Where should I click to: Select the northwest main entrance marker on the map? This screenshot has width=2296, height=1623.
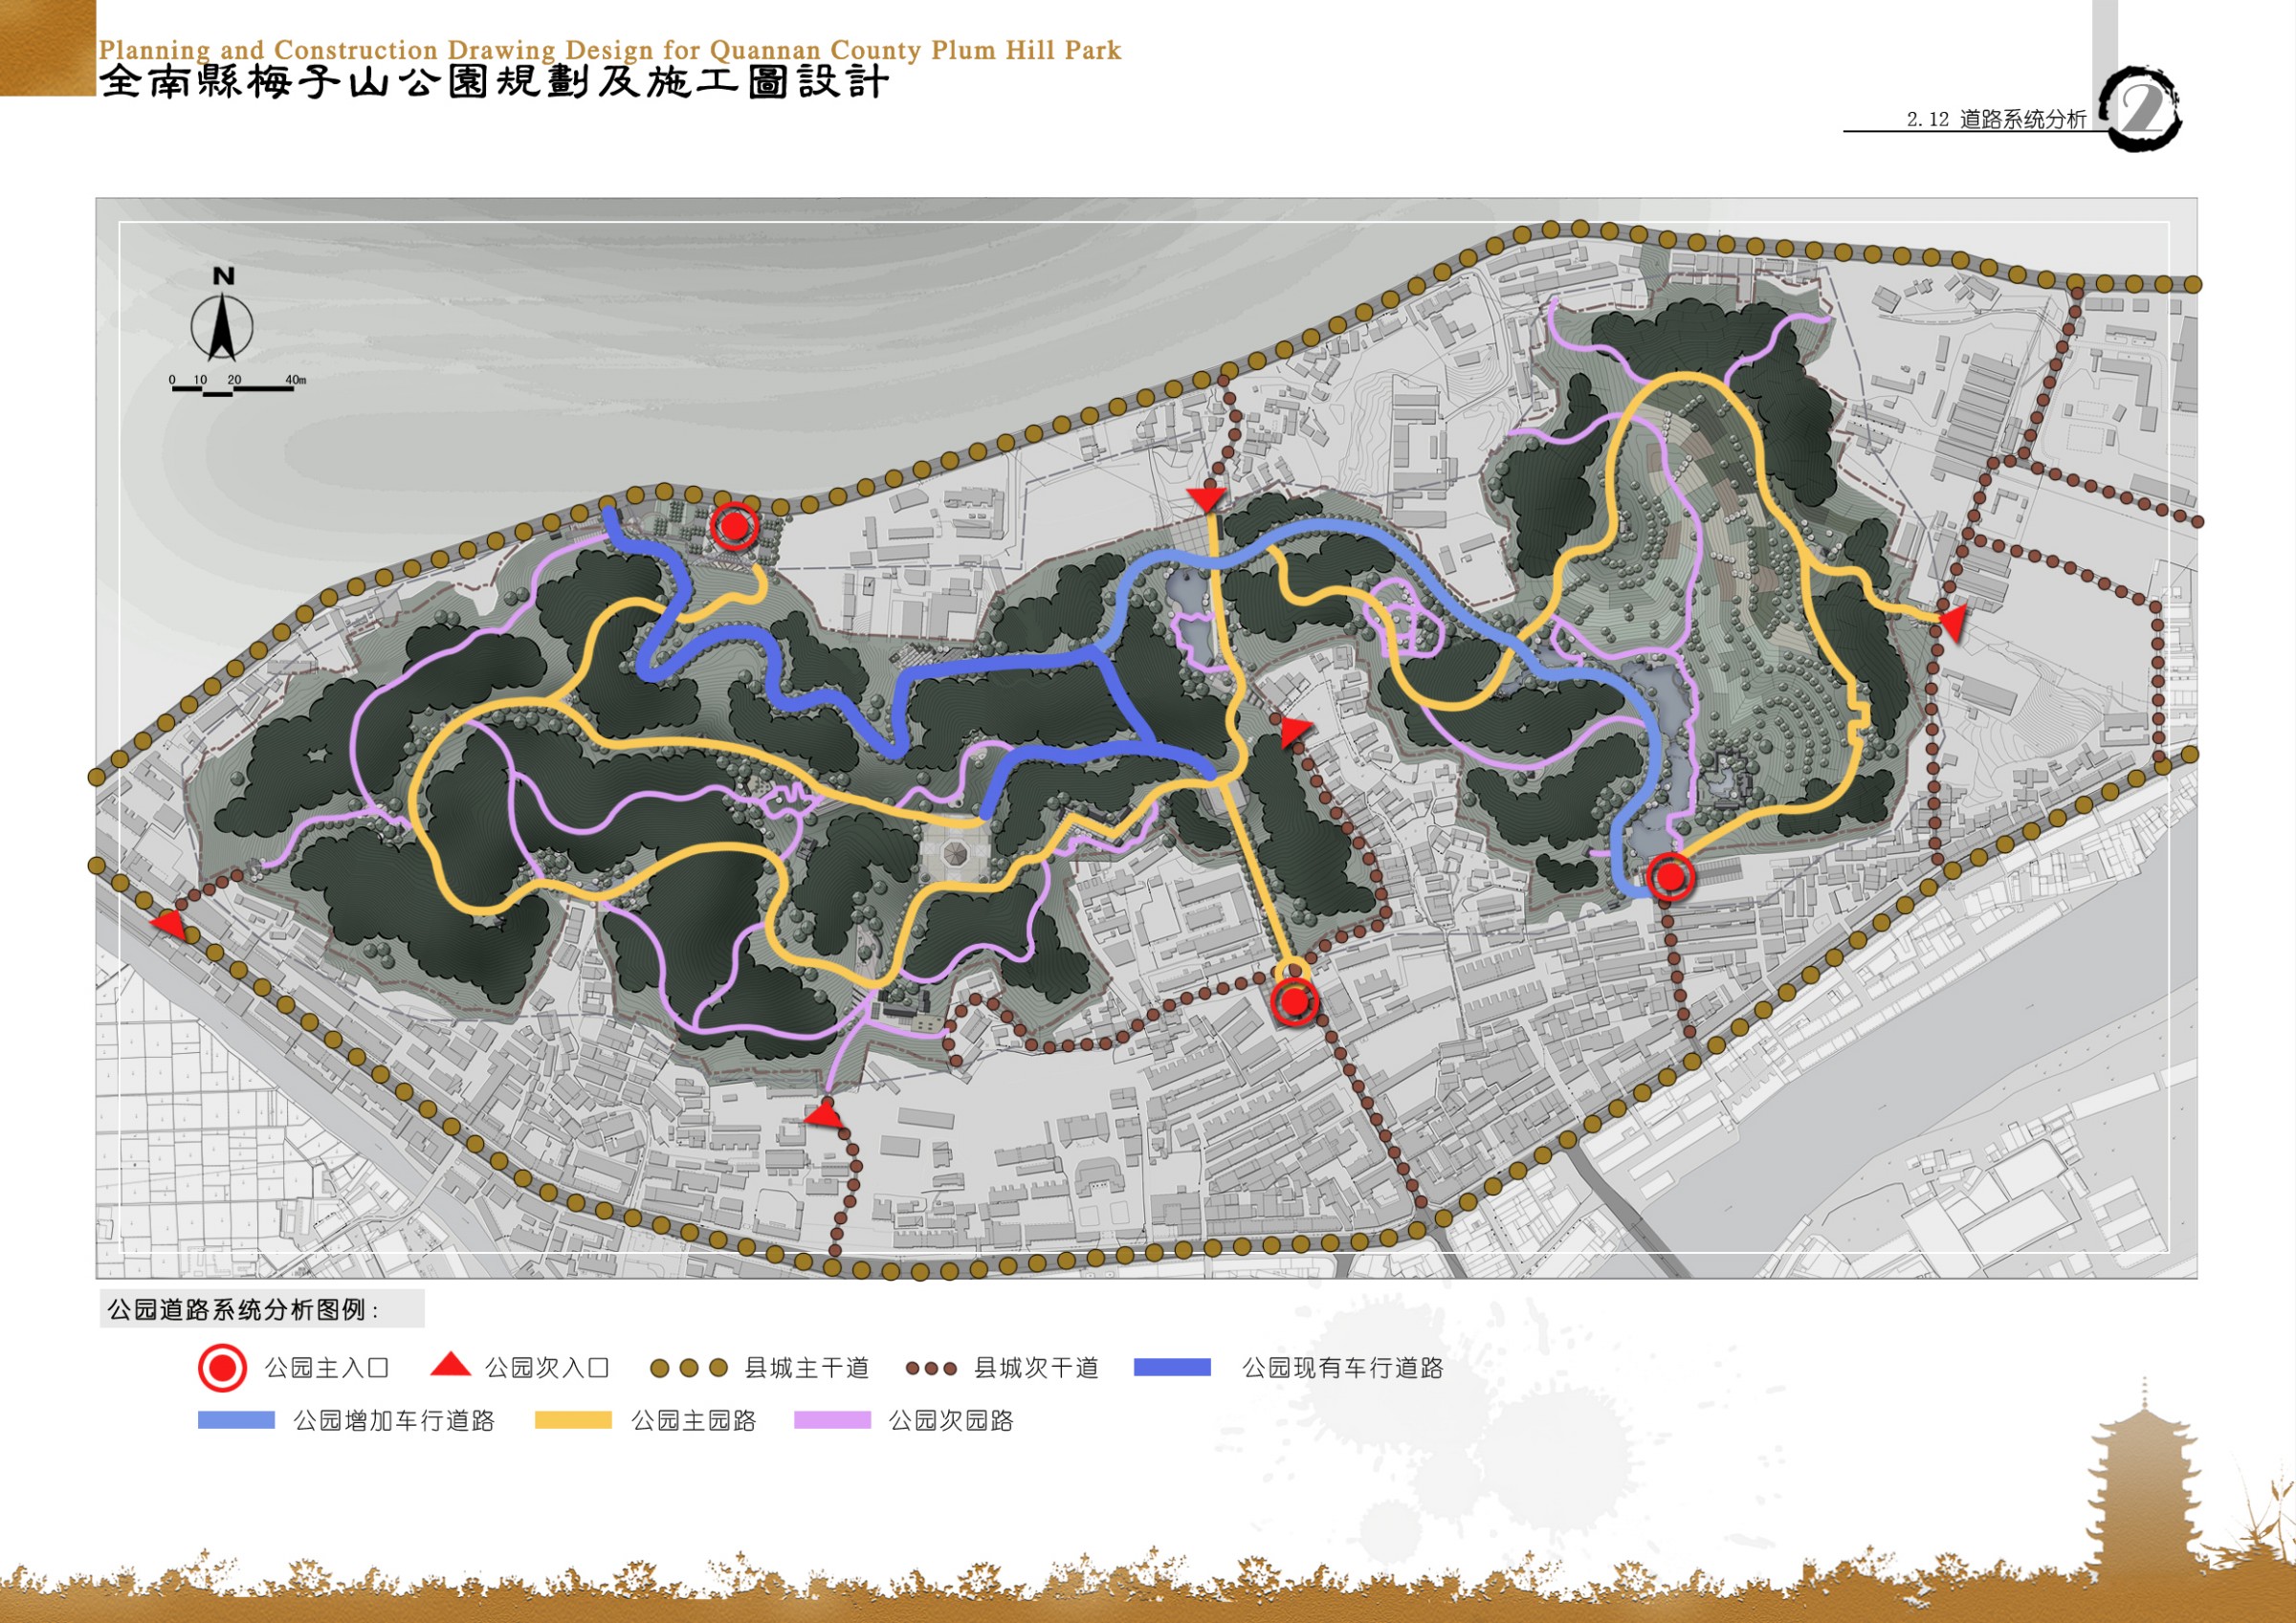coord(735,525)
